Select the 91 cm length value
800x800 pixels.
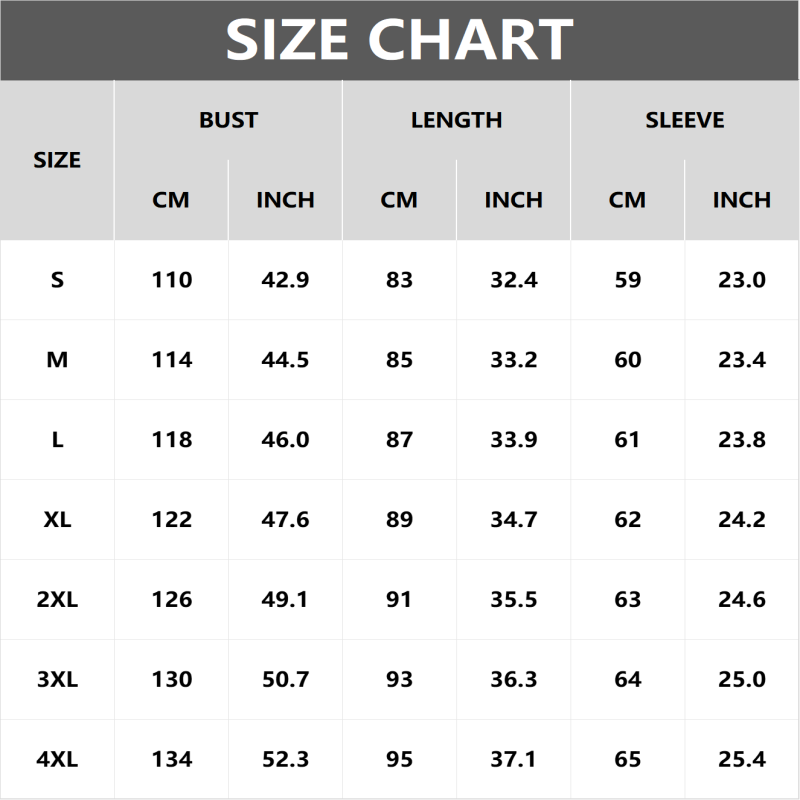(399, 600)
